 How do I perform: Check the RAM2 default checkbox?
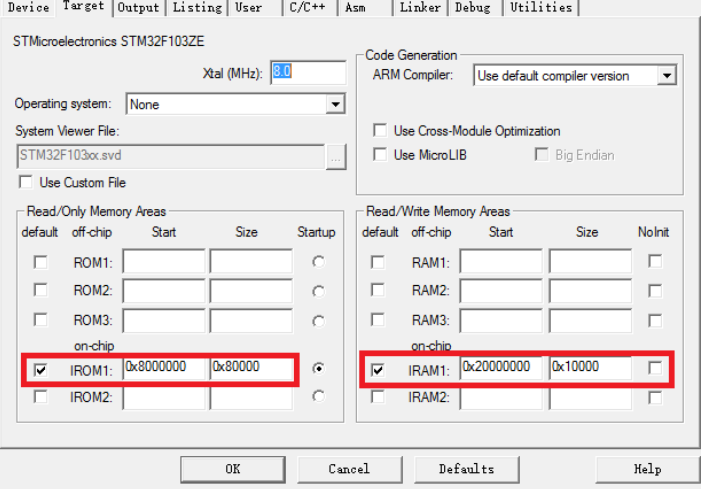coord(378,290)
